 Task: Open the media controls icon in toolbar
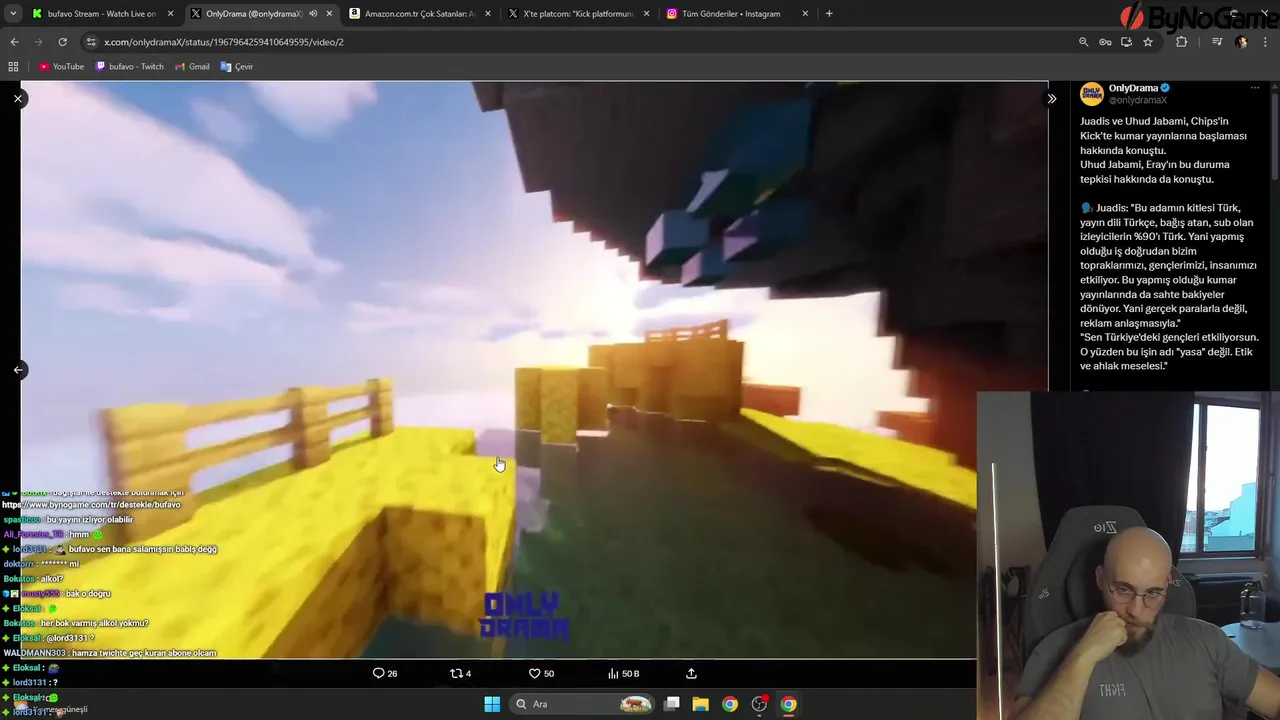[x=1216, y=42]
